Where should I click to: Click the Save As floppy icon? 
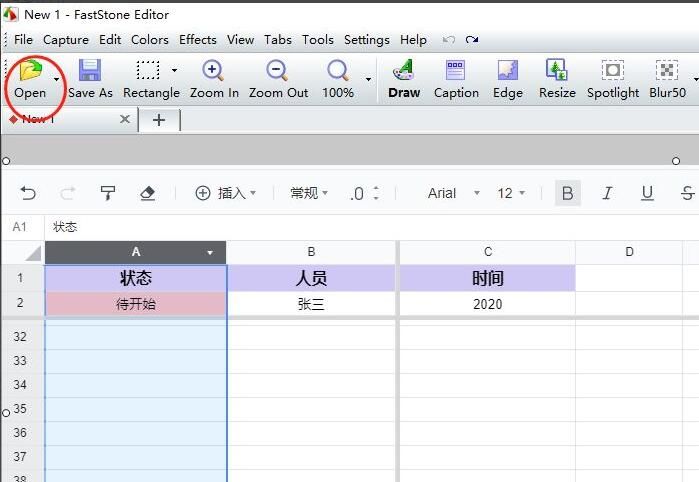(90, 70)
